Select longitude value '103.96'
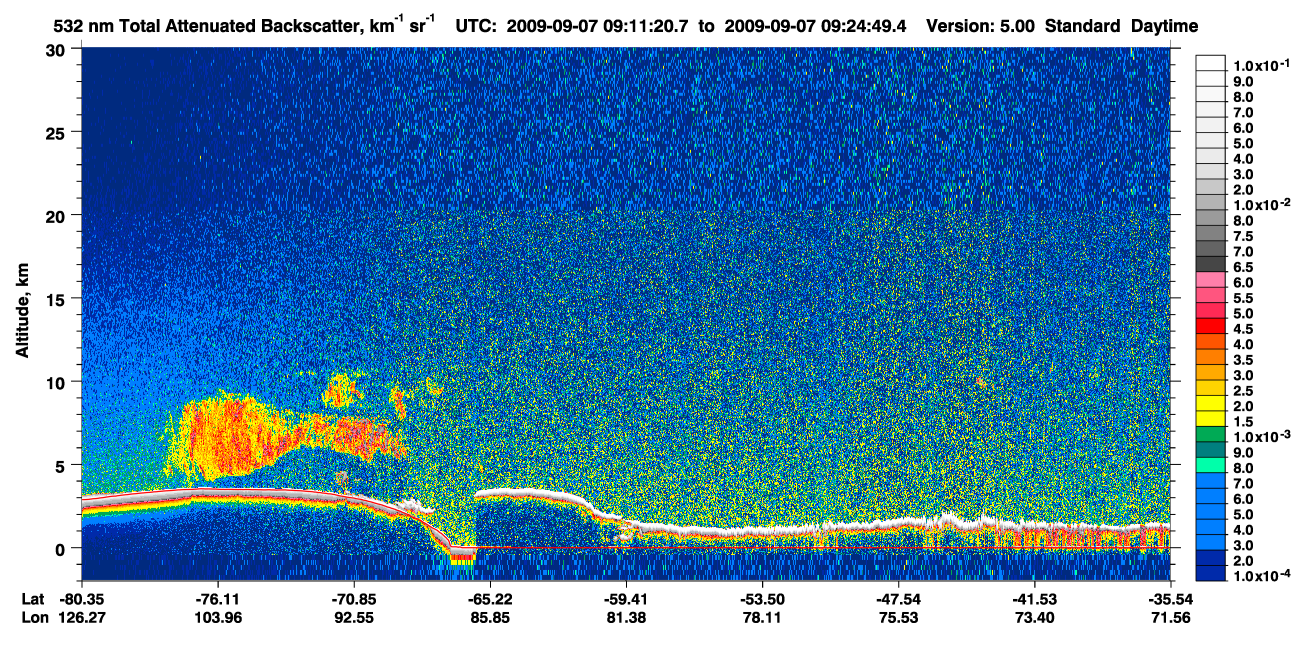Viewport: 1300px width, 667px height. [217, 618]
